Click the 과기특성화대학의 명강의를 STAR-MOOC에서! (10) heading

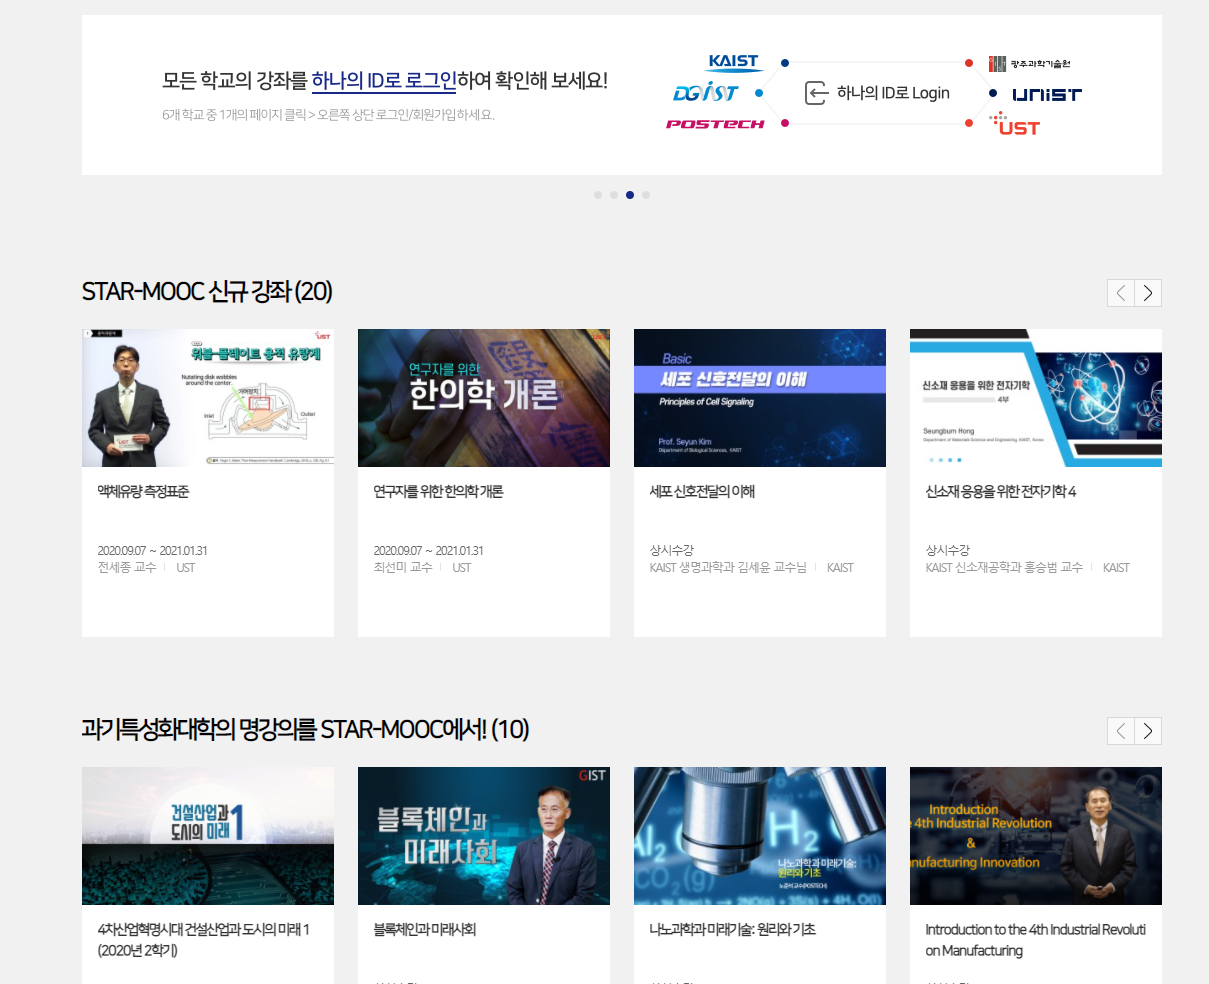click(x=305, y=729)
